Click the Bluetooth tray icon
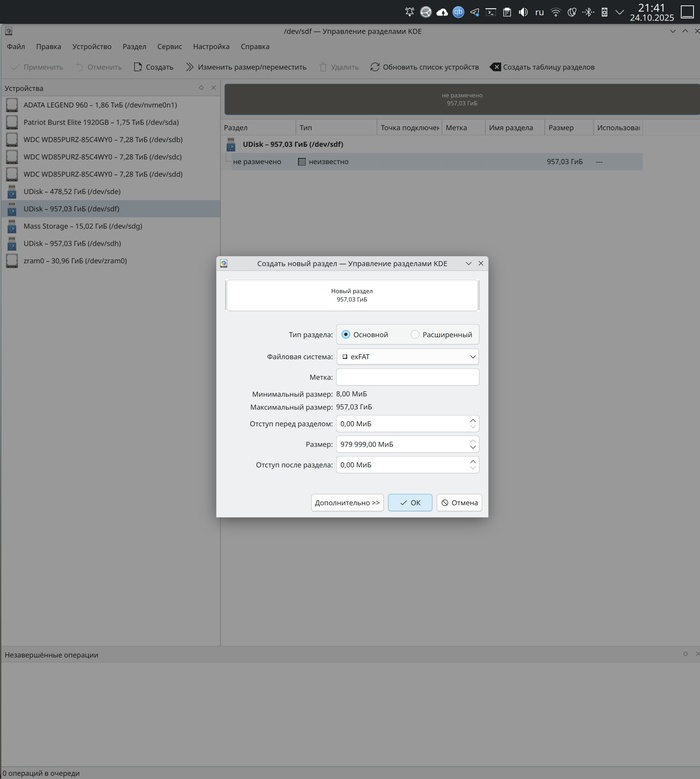The height and width of the screenshot is (779, 700). [x=587, y=12]
